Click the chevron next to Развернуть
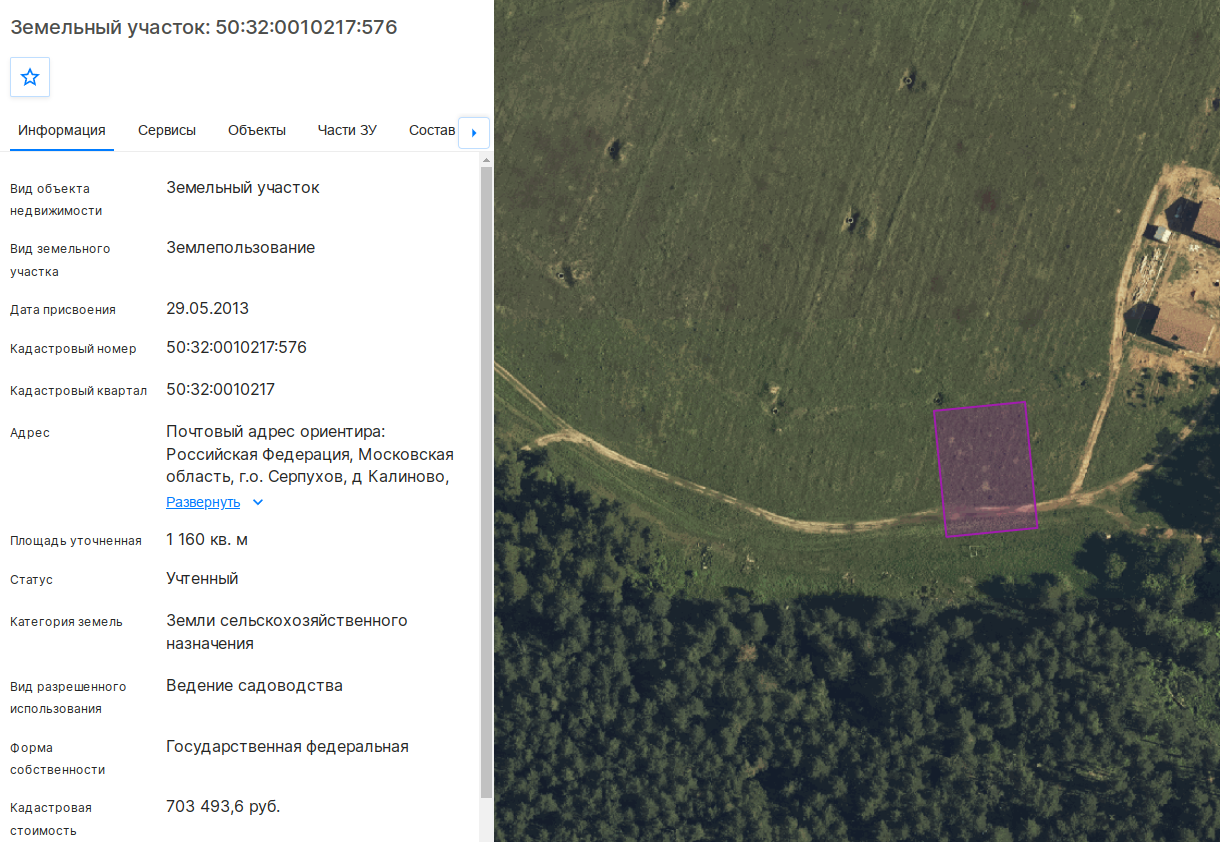 point(258,502)
